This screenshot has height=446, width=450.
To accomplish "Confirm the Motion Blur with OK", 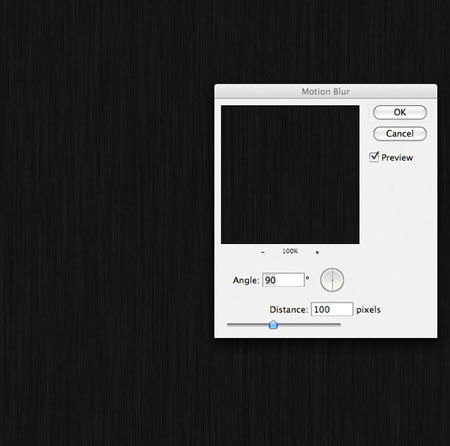I will 400,112.
